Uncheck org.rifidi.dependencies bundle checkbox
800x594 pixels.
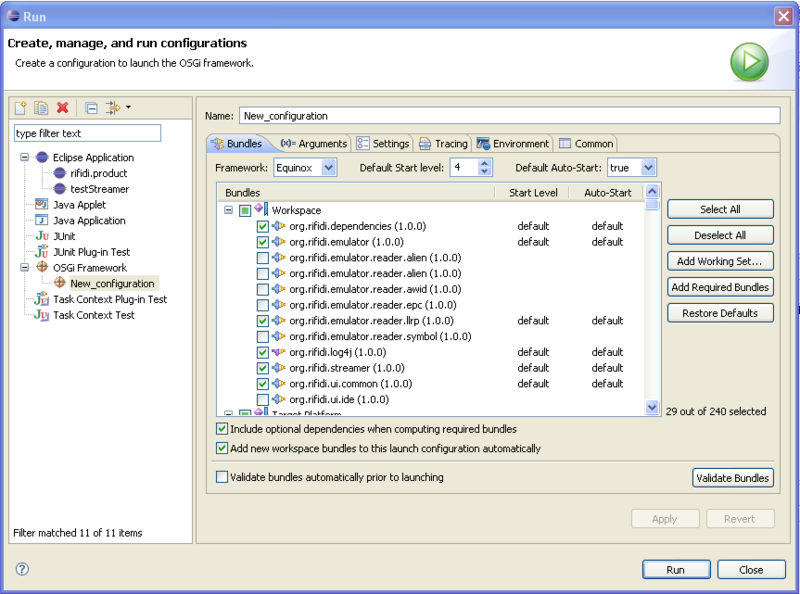[x=262, y=226]
